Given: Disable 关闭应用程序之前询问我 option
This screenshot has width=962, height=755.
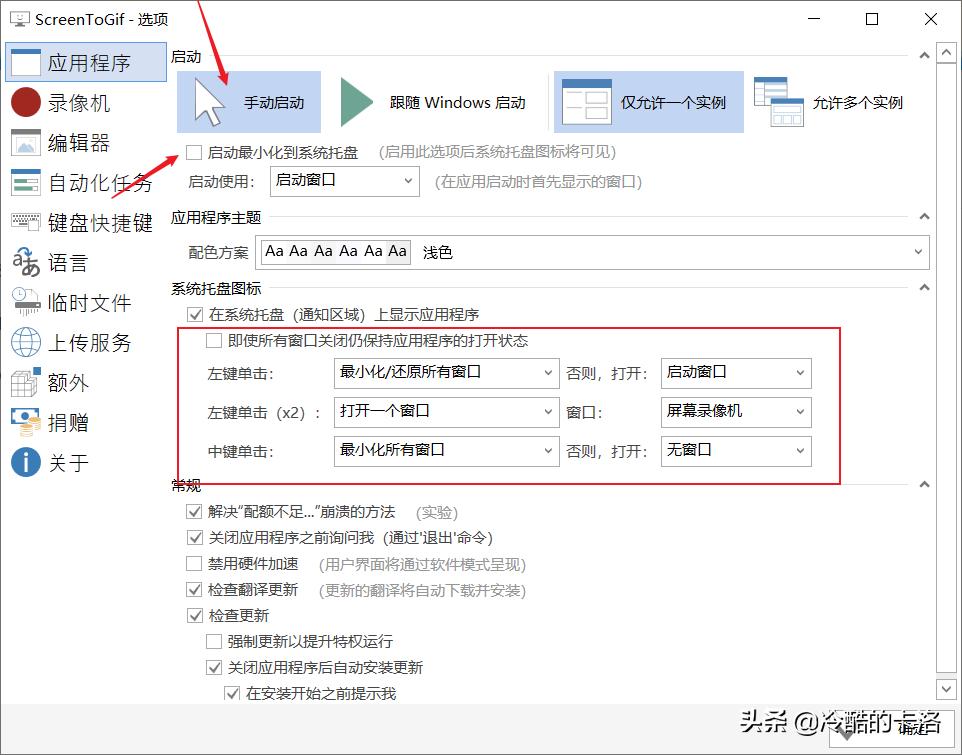Looking at the screenshot, I should point(195,537).
